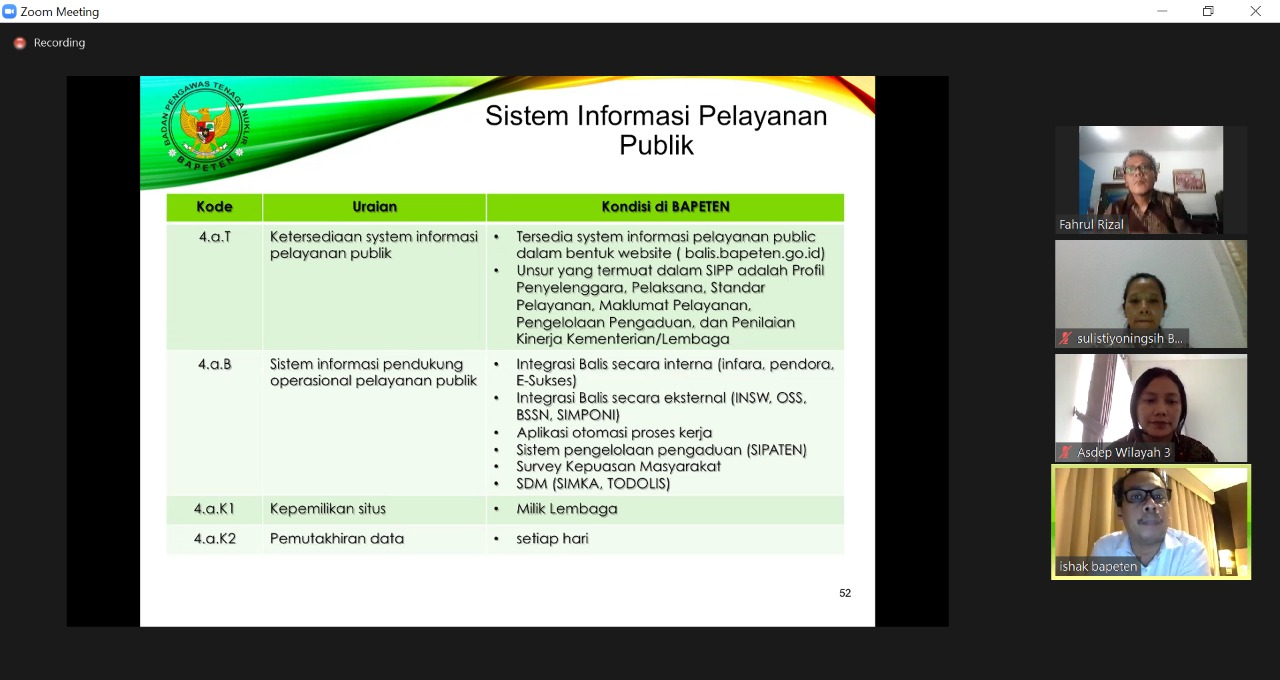Click the Recording label text
Viewport: 1280px width, 680px height.
(x=59, y=43)
